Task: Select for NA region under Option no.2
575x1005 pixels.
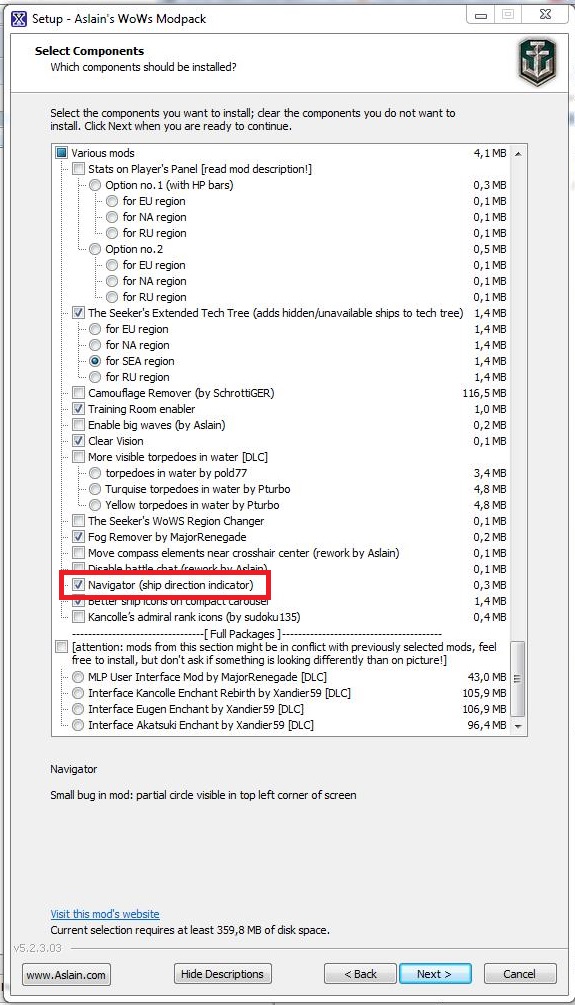Action: coord(113,281)
